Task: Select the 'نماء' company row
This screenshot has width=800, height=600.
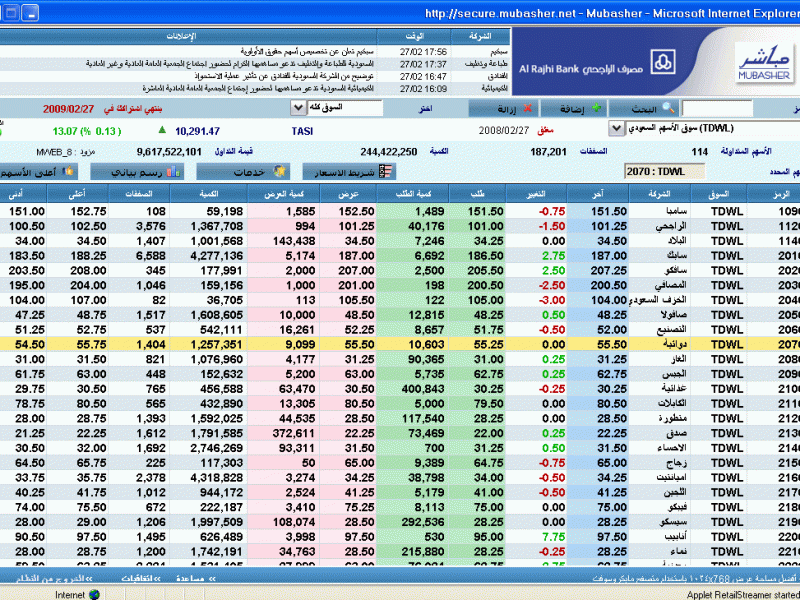Action: [x=400, y=552]
